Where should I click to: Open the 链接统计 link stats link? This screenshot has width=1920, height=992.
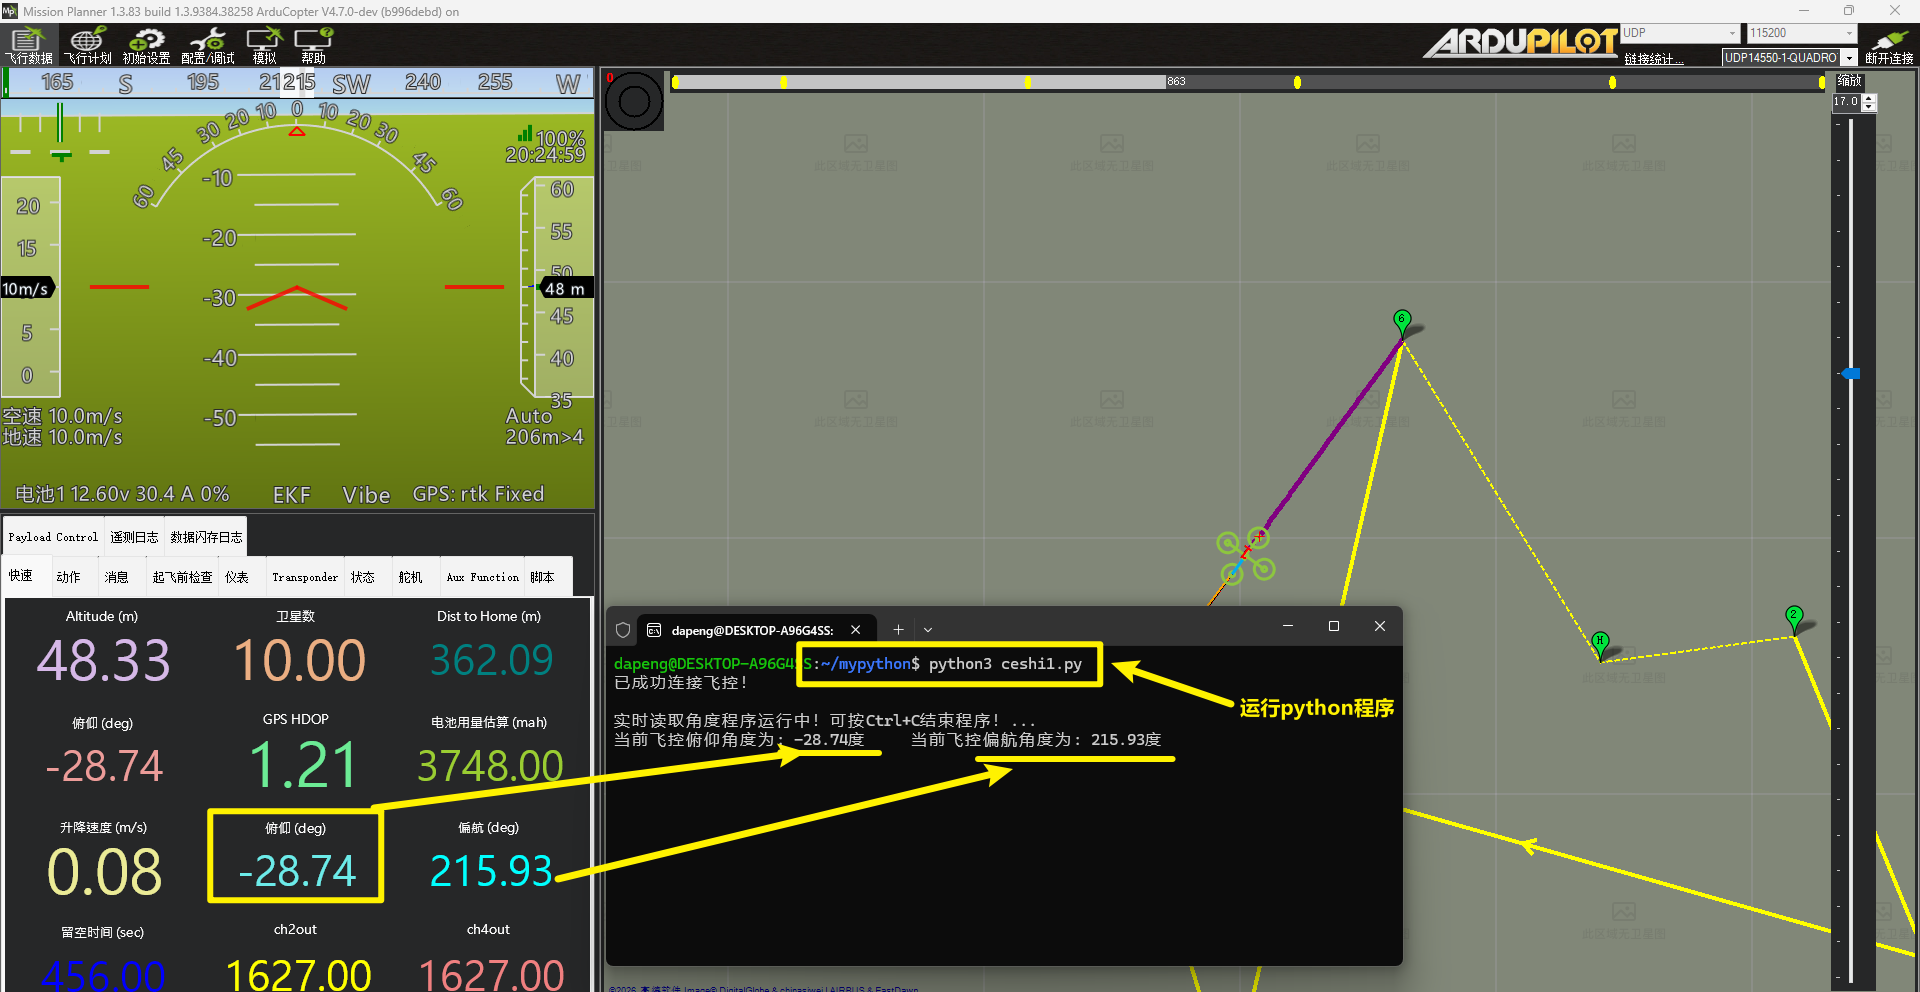pos(1653,59)
